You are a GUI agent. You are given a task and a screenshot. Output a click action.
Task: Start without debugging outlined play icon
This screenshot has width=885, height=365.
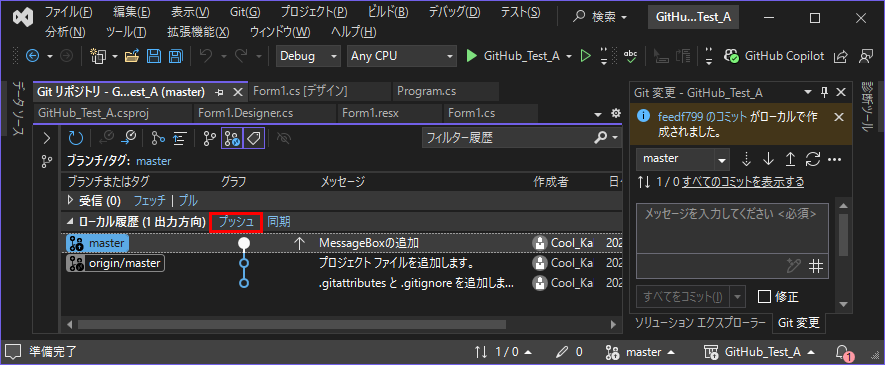[x=586, y=56]
